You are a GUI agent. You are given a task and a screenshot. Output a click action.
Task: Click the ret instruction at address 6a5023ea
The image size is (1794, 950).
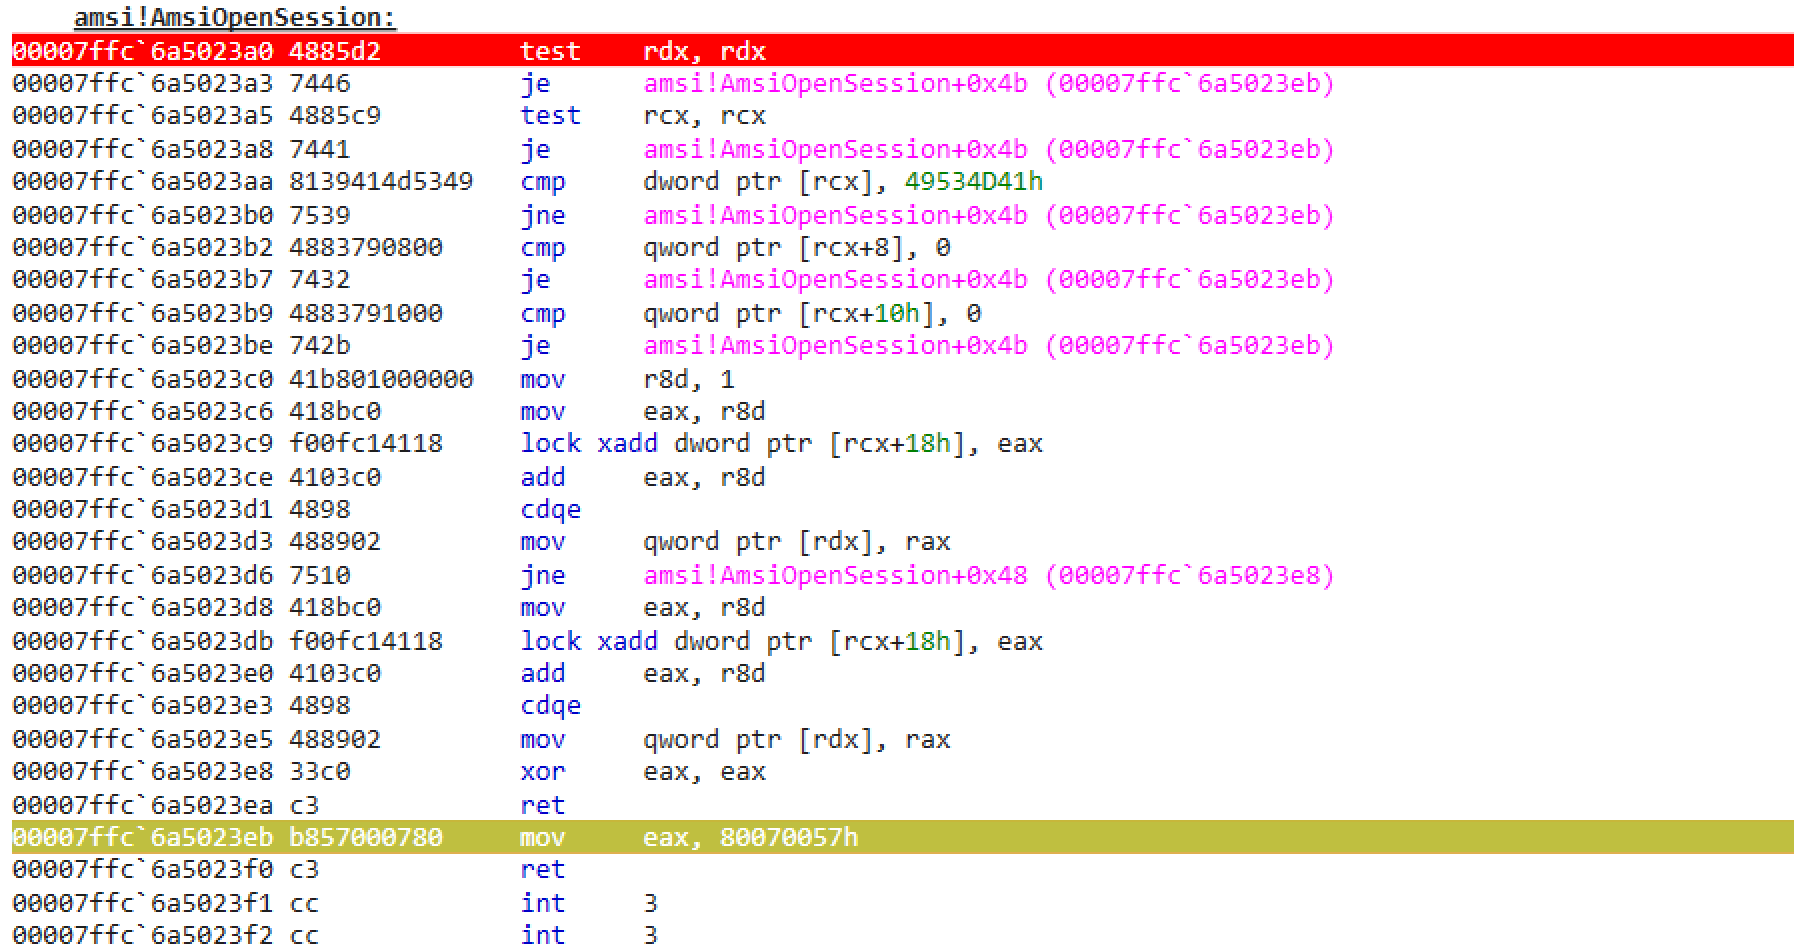(x=289, y=805)
